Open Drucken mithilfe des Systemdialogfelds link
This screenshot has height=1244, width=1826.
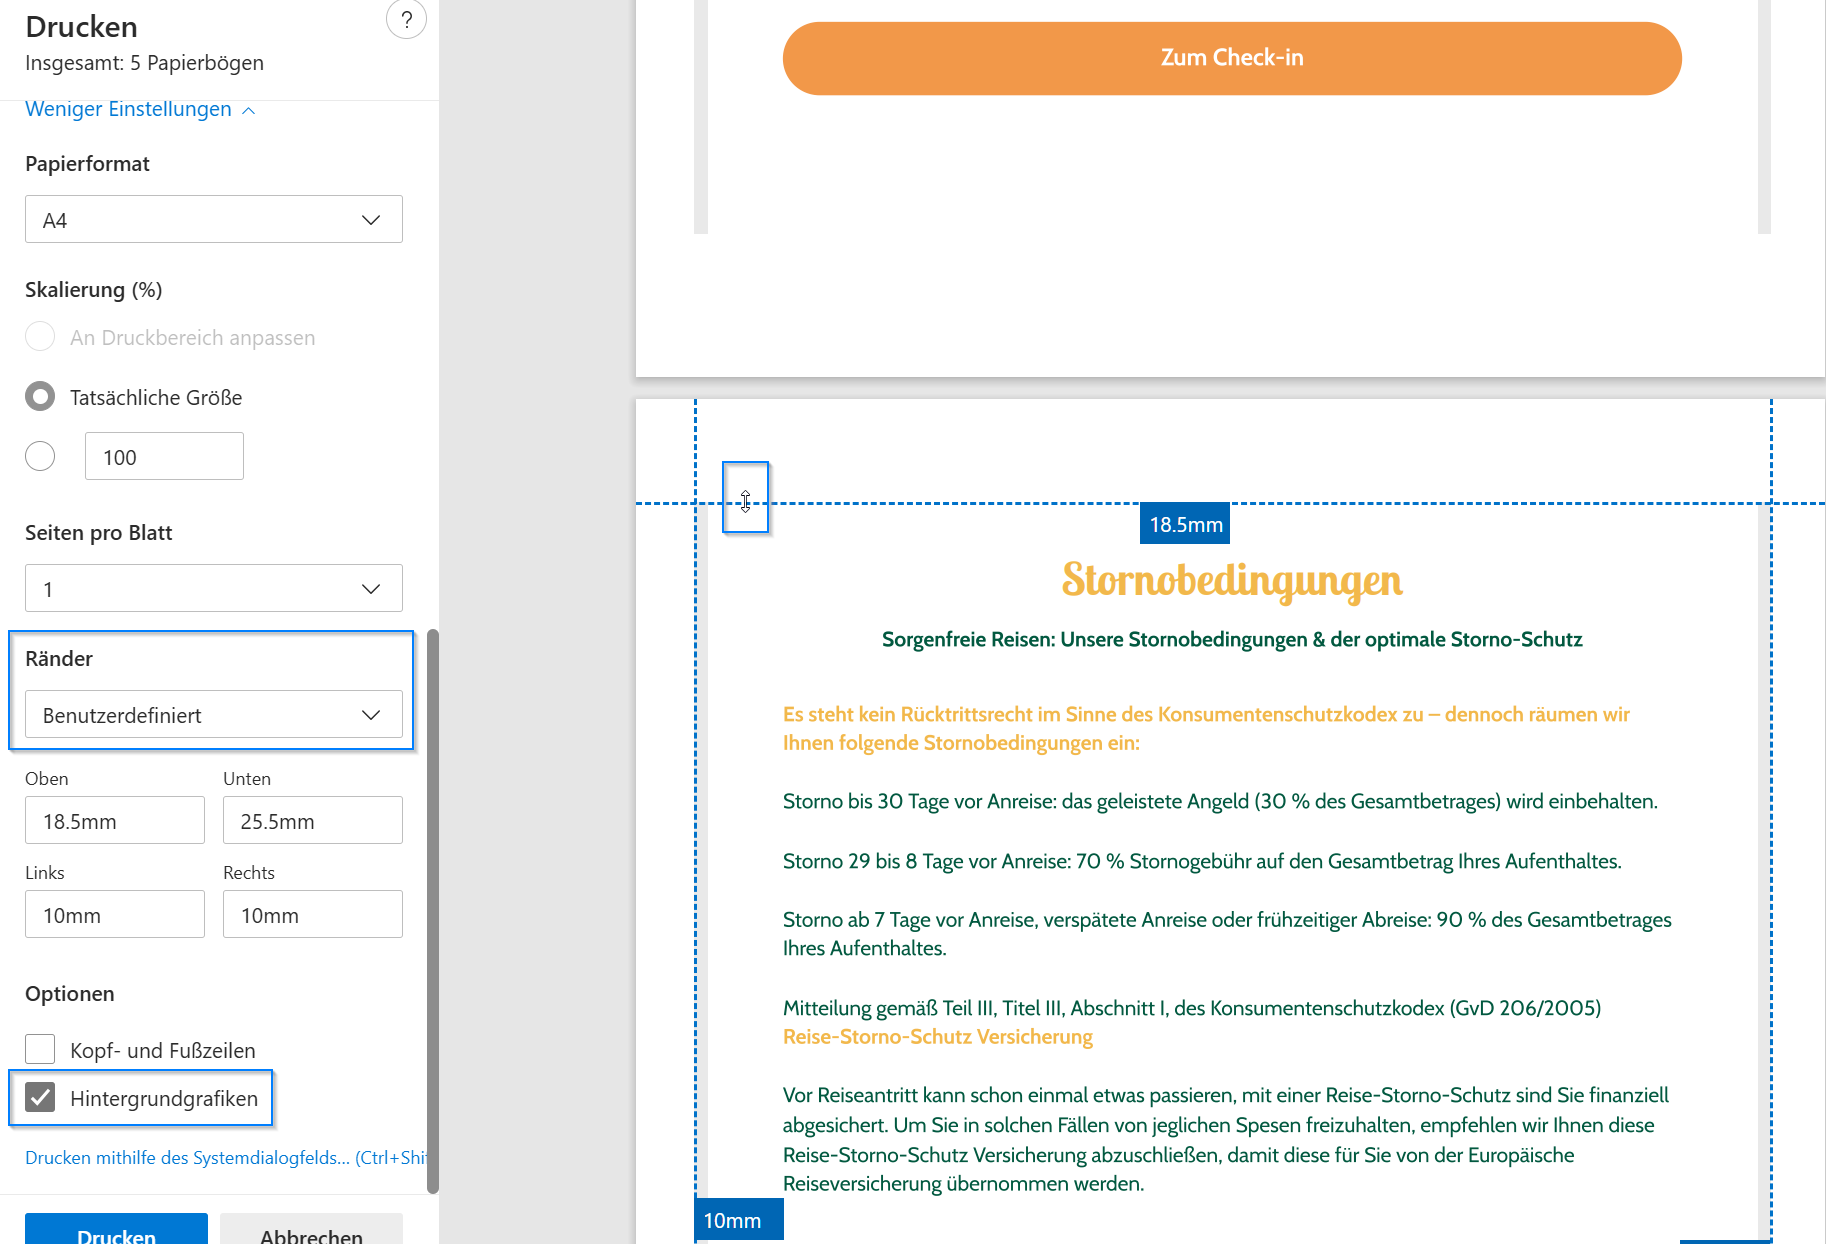pos(224,1158)
